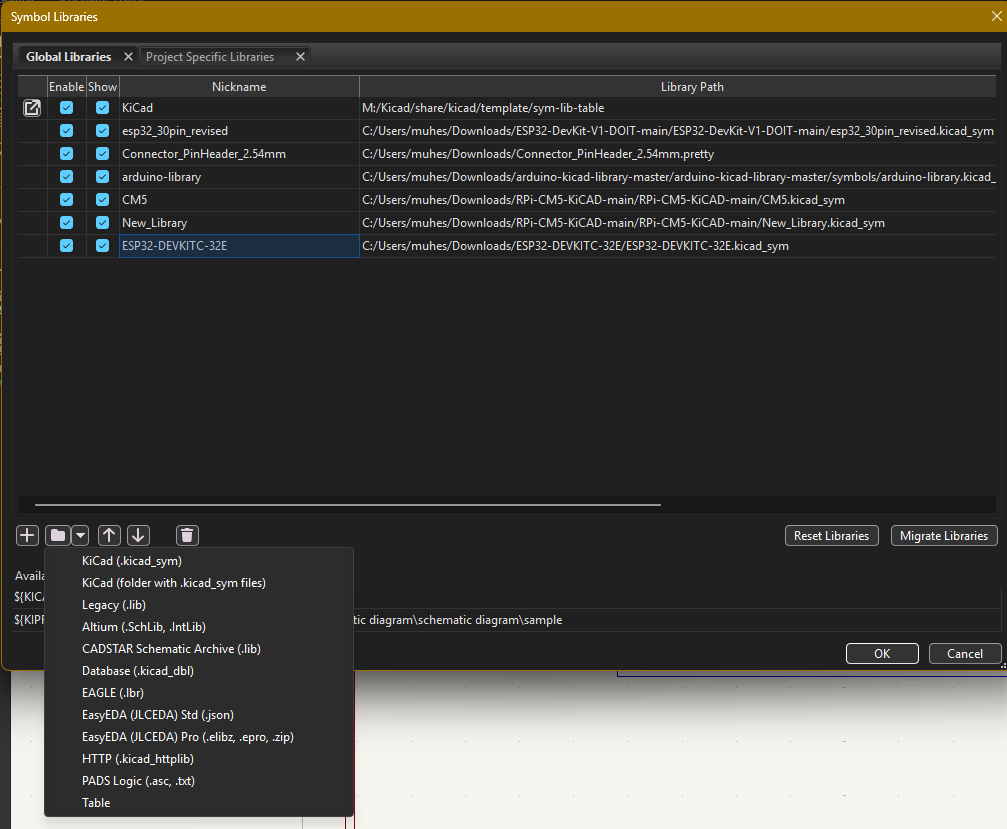Close the Global Libraries tab
1007x829 pixels.
click(128, 57)
